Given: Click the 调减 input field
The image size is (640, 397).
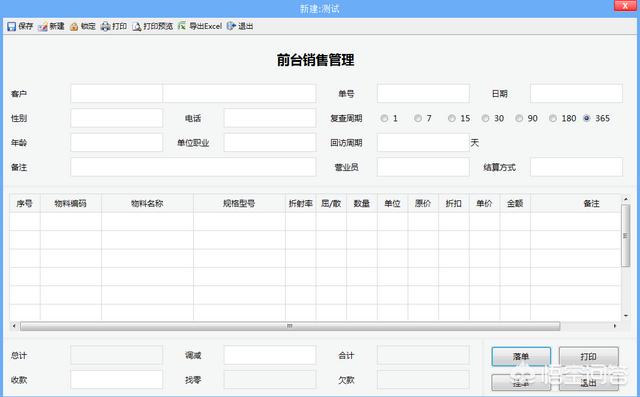Looking at the screenshot, I should point(270,355).
